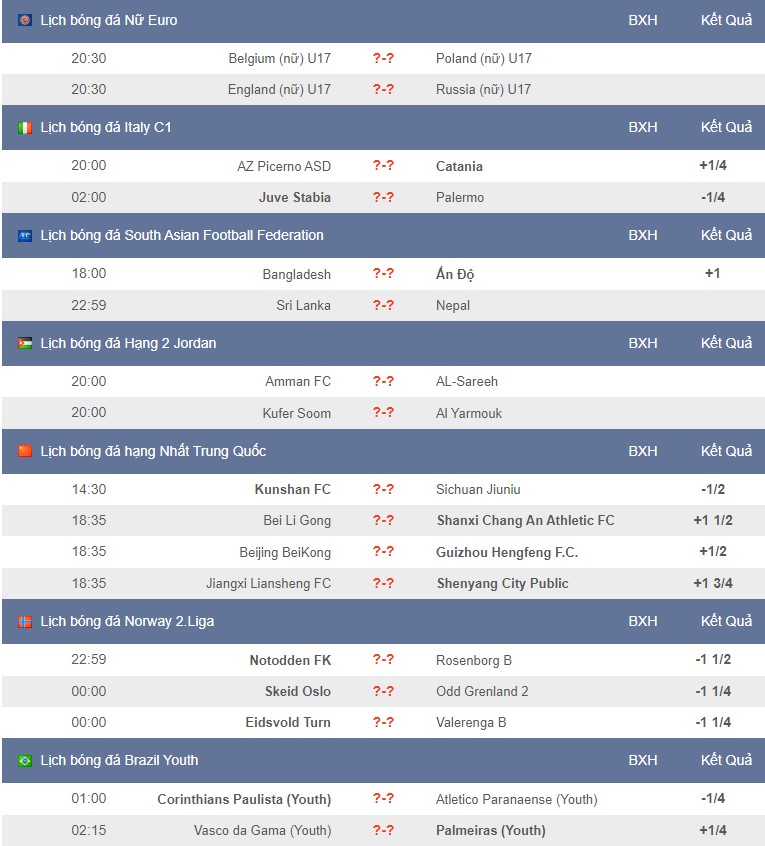
Task: Open BXH for Norway 2.Liga
Action: click(x=643, y=621)
